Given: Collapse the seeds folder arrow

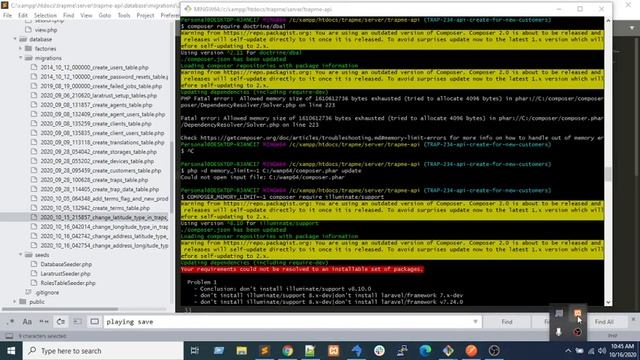Looking at the screenshot, I should click(21, 255).
